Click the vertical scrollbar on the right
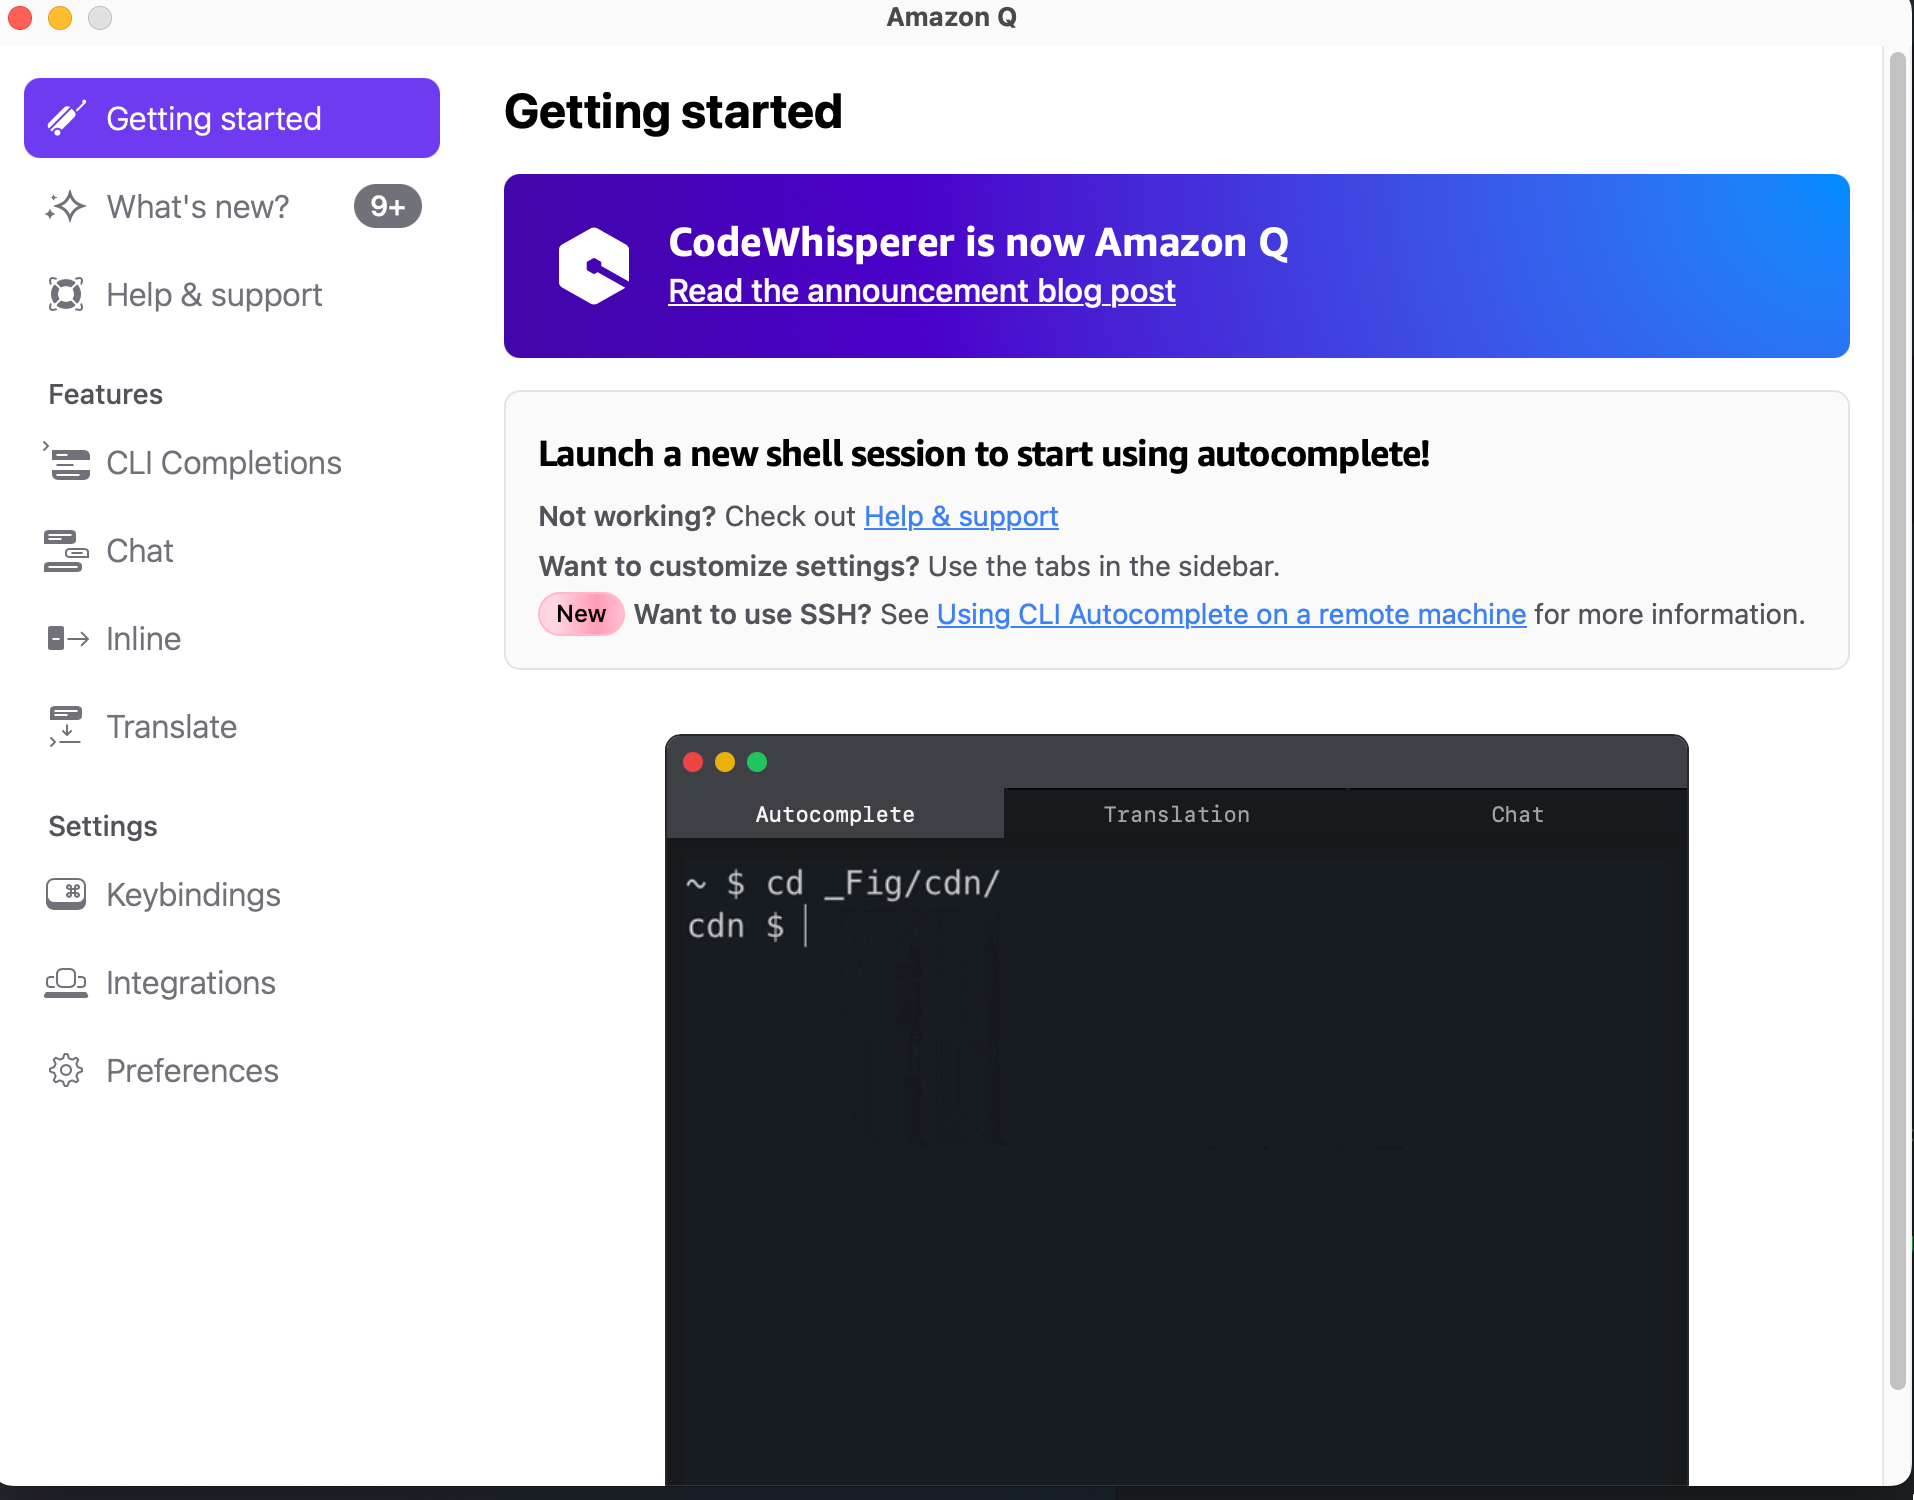The image size is (1914, 1500). pos(1897,720)
